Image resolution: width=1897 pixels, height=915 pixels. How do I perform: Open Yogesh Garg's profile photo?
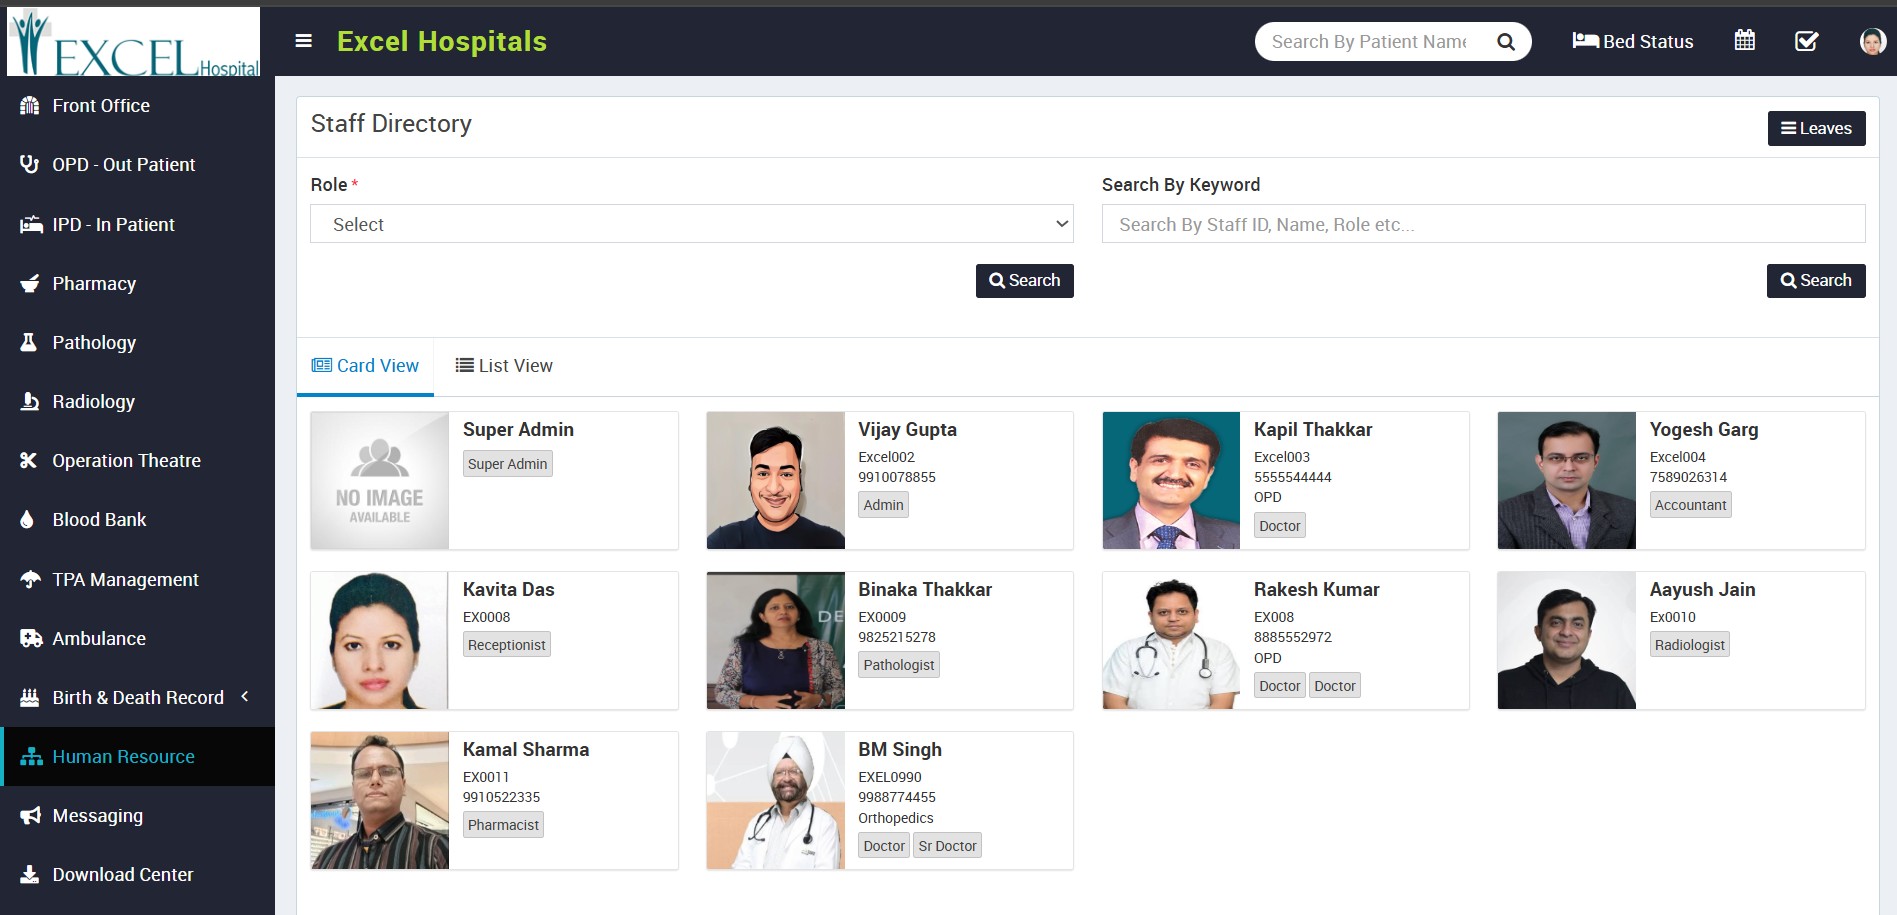[1567, 480]
